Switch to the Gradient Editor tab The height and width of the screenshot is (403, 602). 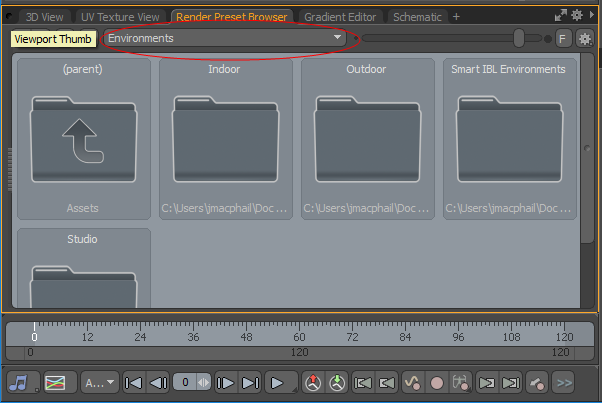click(x=341, y=17)
